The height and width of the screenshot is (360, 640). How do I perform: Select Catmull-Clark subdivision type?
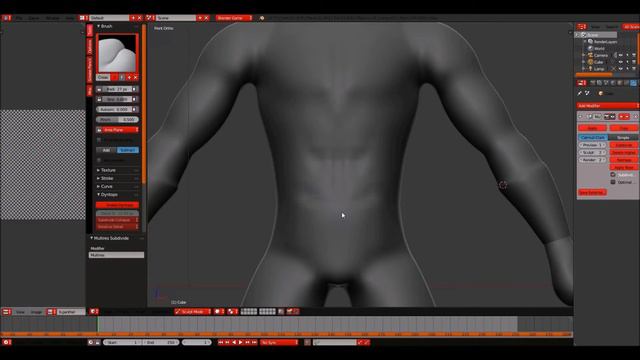(x=593, y=138)
